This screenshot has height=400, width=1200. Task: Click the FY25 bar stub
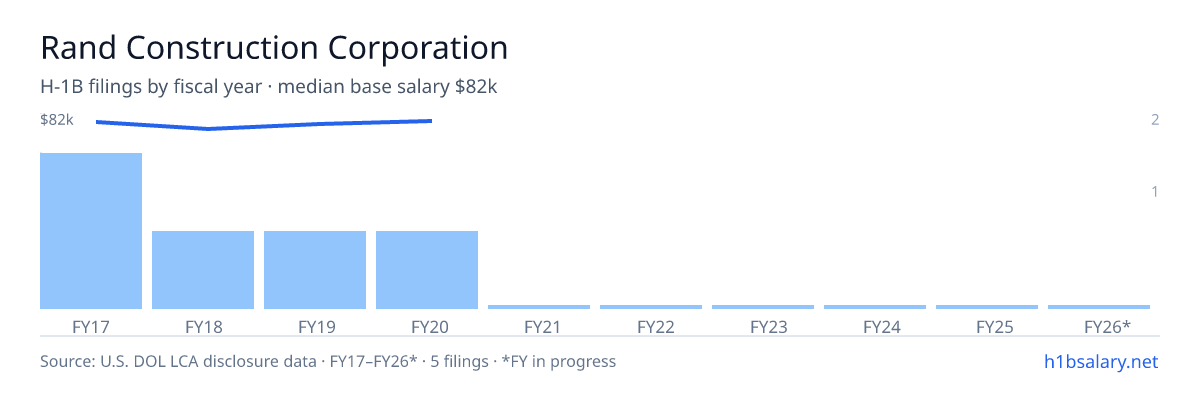(987, 307)
